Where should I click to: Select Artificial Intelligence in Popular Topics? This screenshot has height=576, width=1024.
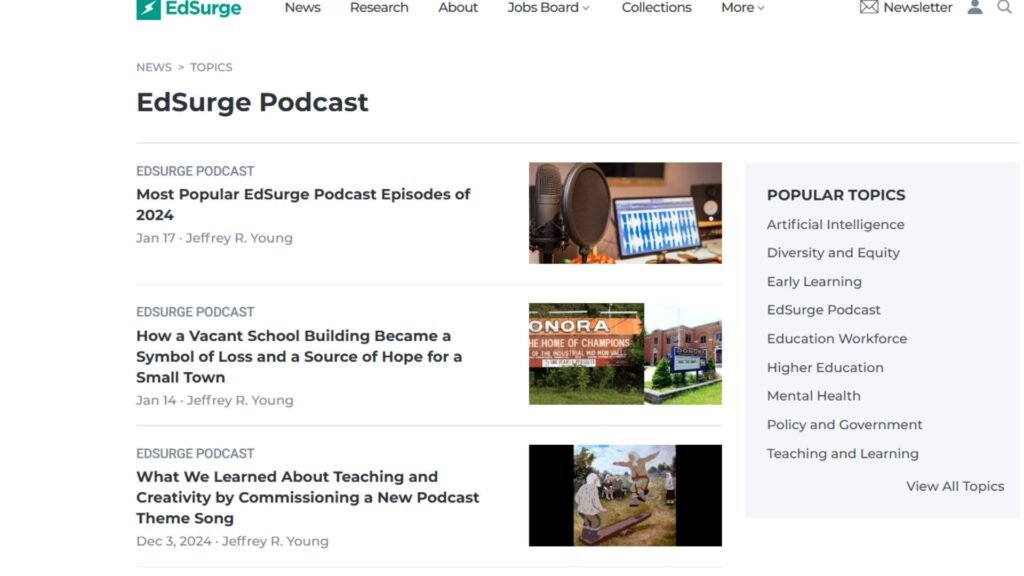pos(835,225)
